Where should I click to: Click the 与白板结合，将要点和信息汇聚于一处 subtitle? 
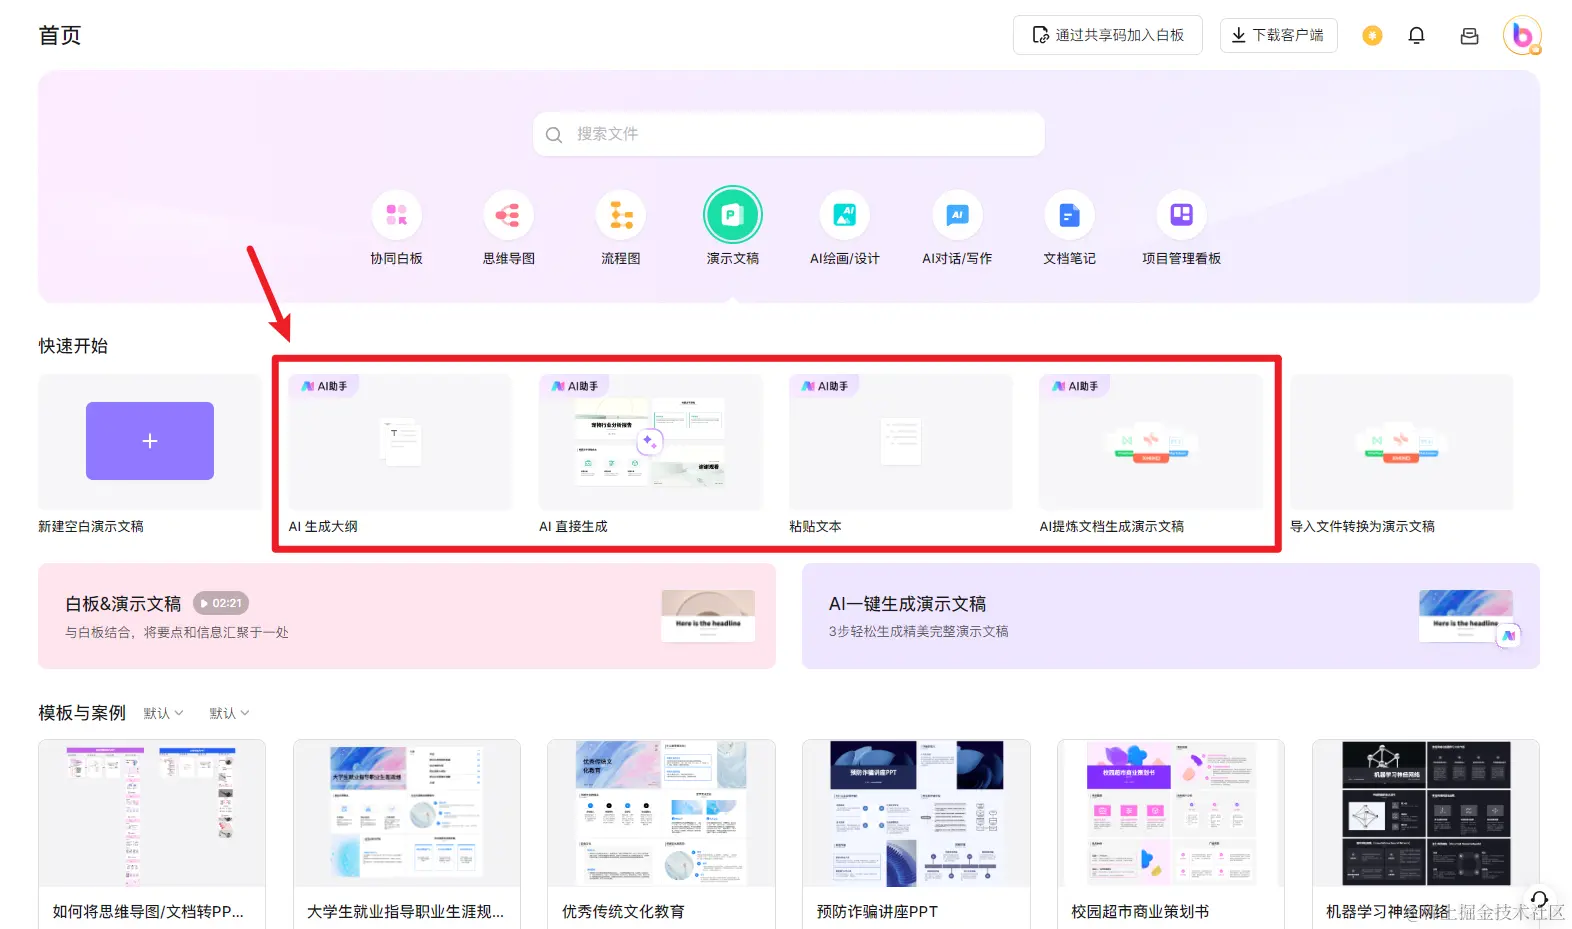click(177, 633)
